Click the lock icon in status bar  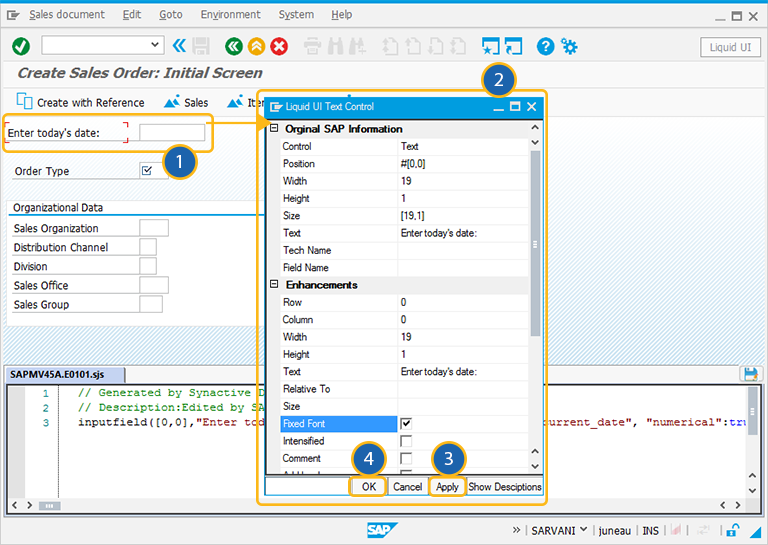(733, 530)
